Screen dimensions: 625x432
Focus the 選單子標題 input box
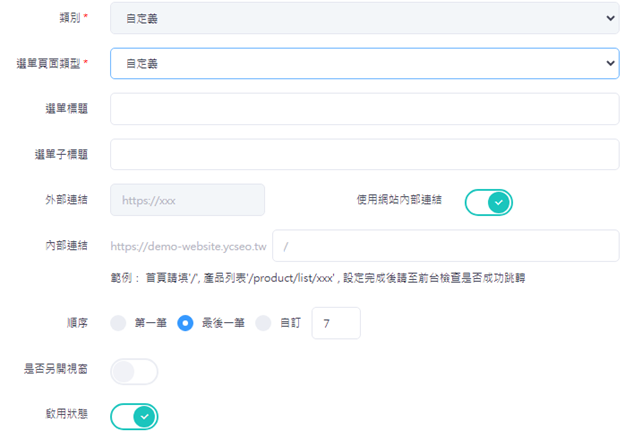(x=364, y=154)
